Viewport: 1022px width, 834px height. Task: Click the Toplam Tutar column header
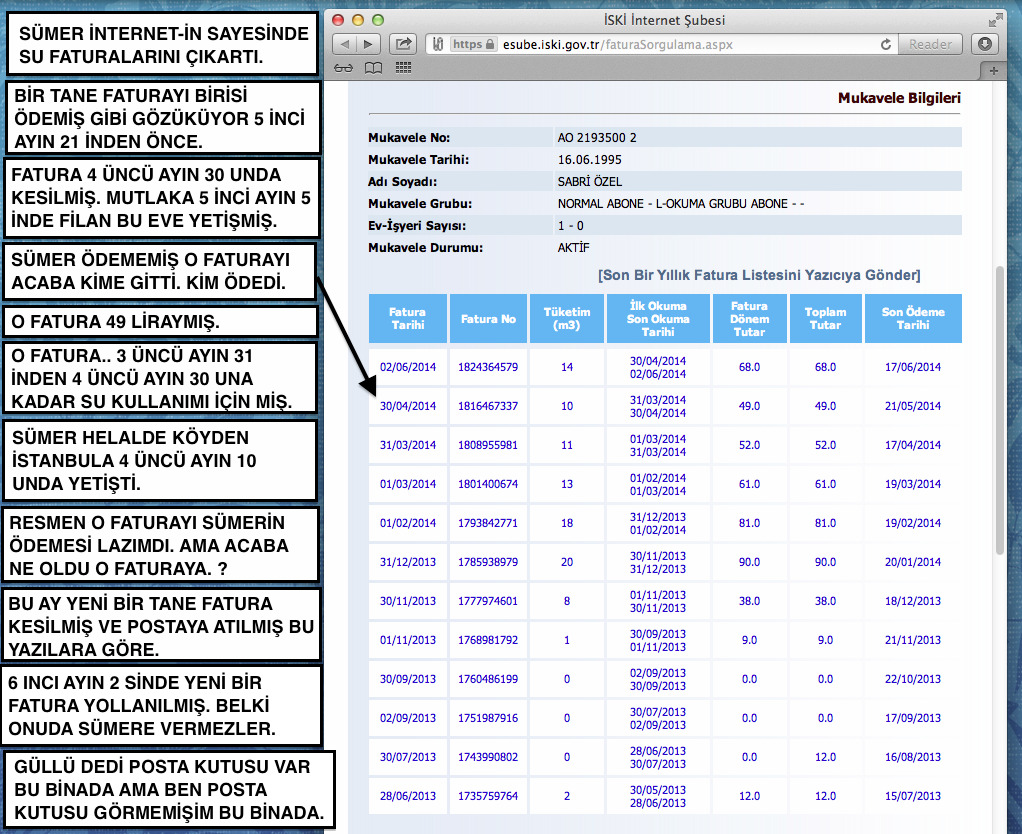(825, 319)
